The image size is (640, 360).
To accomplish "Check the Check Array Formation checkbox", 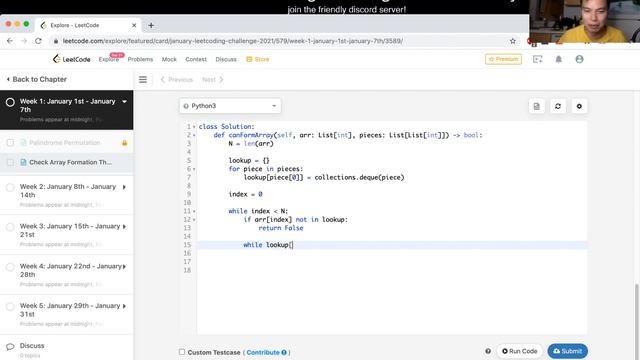I will point(10,162).
